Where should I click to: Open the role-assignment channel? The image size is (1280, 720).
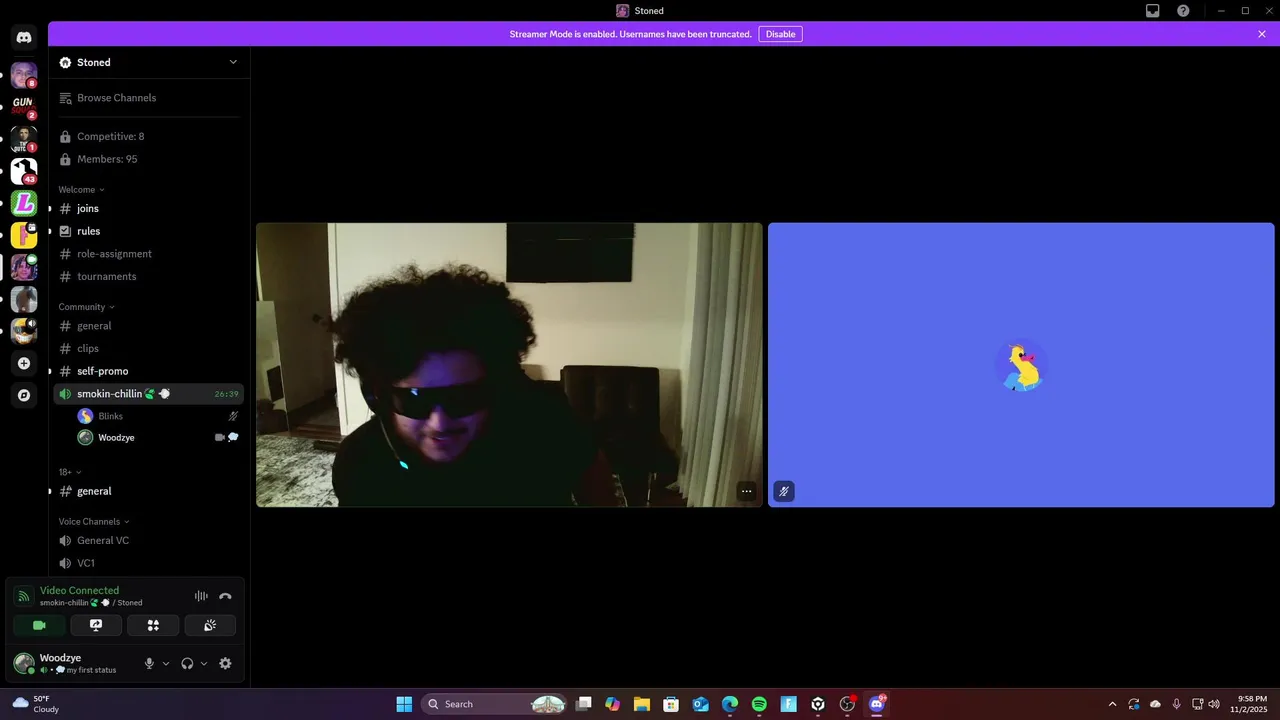148,254
